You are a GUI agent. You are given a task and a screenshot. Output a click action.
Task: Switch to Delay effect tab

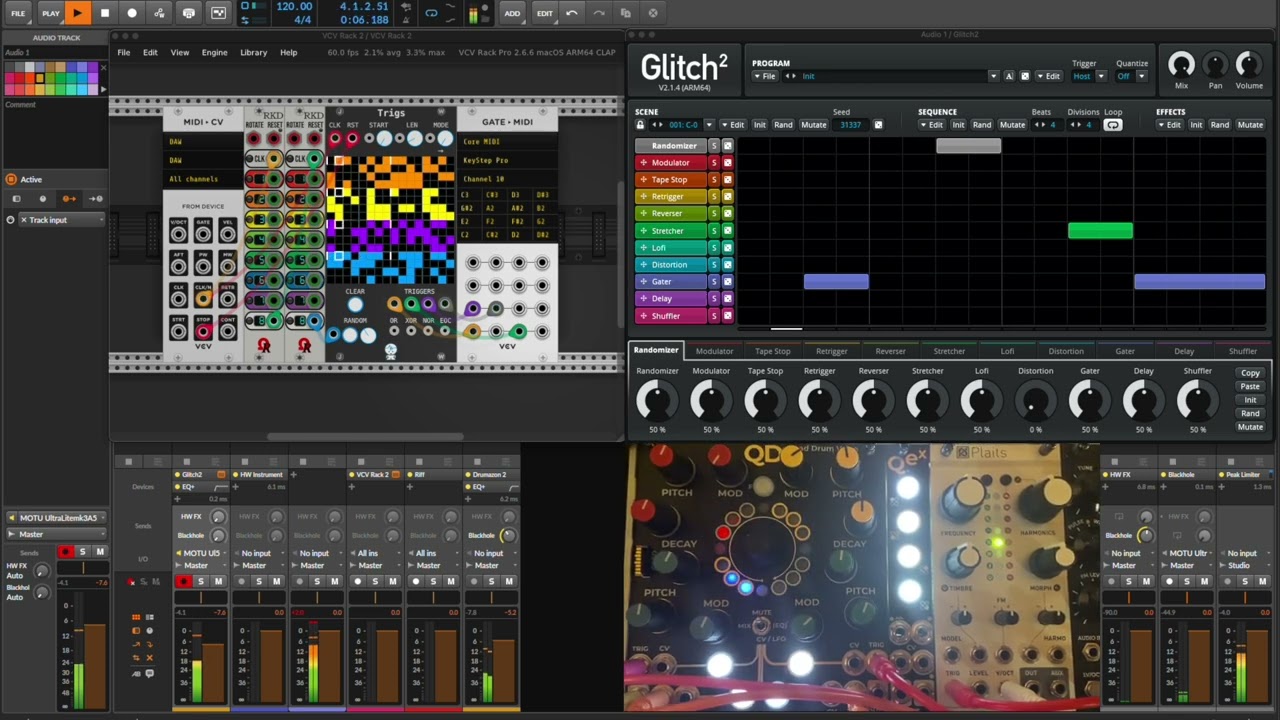(x=1184, y=351)
